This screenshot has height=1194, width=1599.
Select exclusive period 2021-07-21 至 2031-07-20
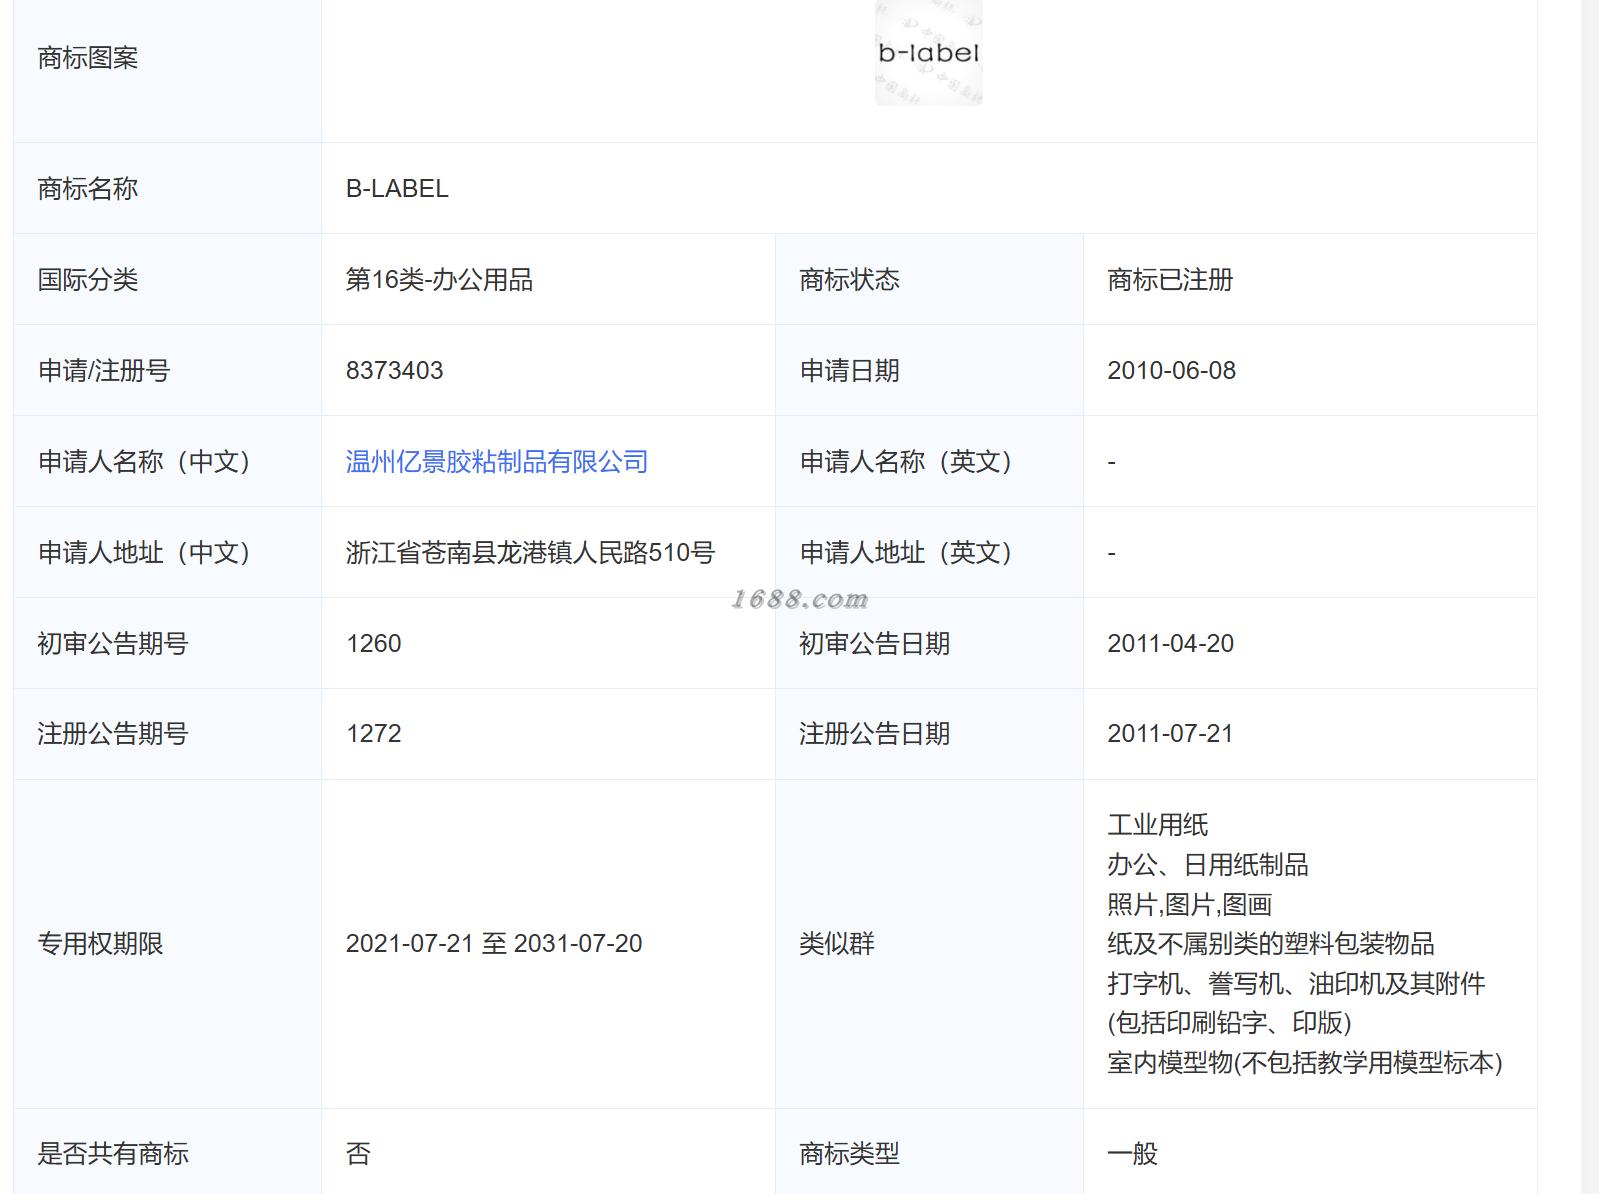[494, 944]
